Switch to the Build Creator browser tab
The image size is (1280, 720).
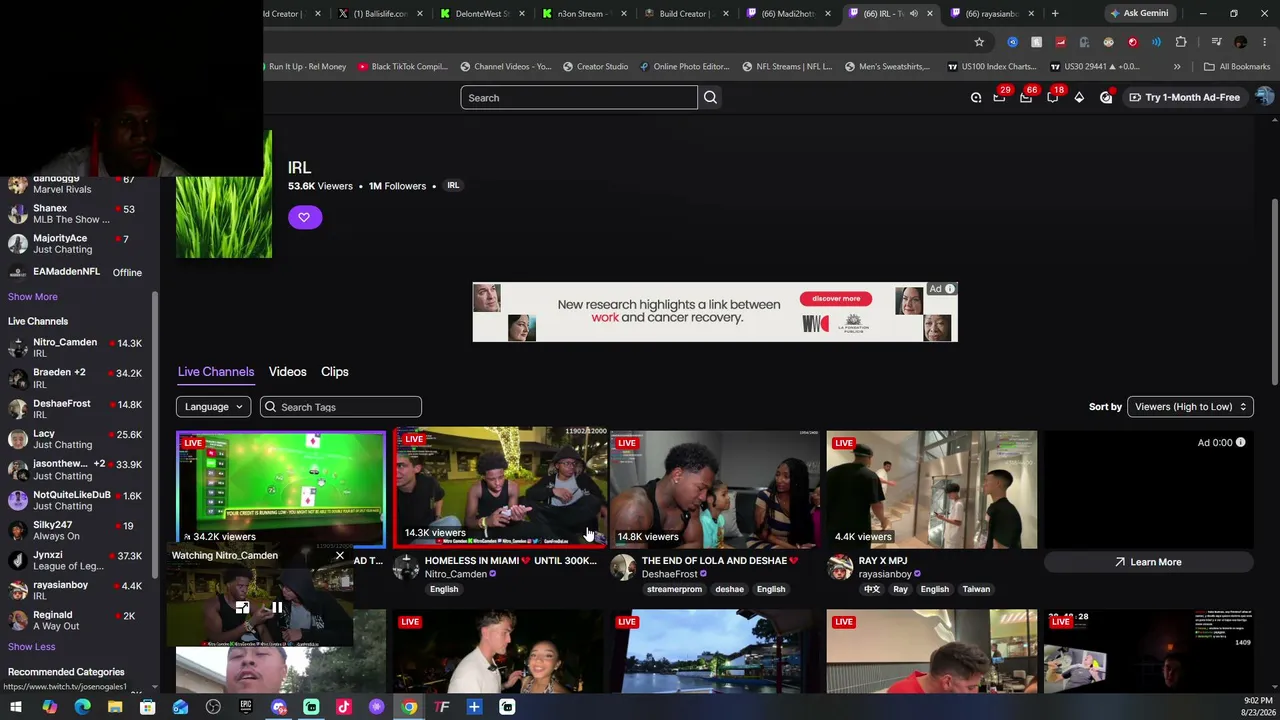686,14
